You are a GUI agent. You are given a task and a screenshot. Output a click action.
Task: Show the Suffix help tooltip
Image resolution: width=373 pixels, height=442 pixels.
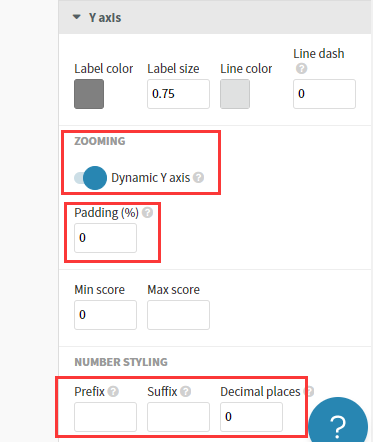[186, 391]
